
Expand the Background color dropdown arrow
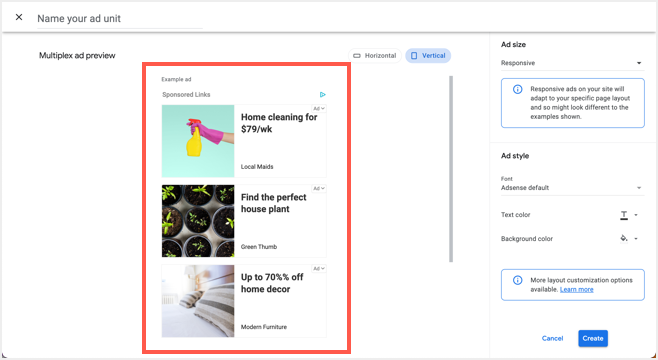(636, 238)
